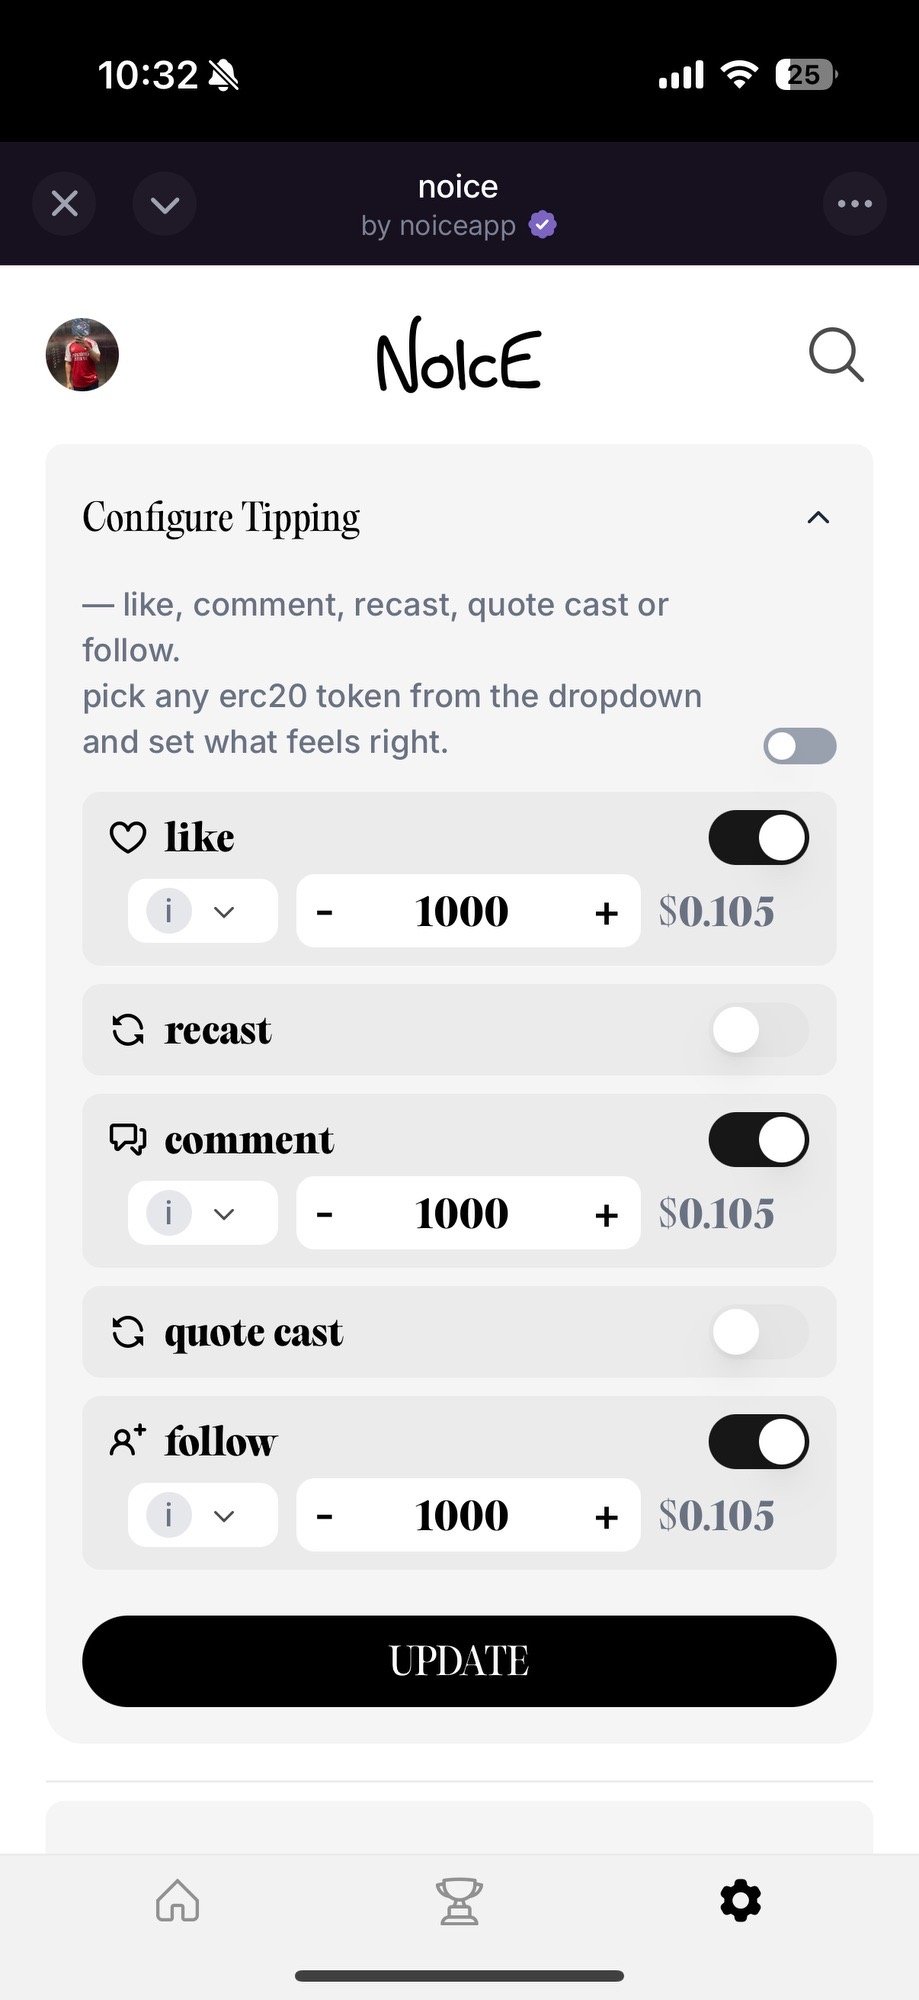Collapse the Configure Tipping section

tap(818, 518)
